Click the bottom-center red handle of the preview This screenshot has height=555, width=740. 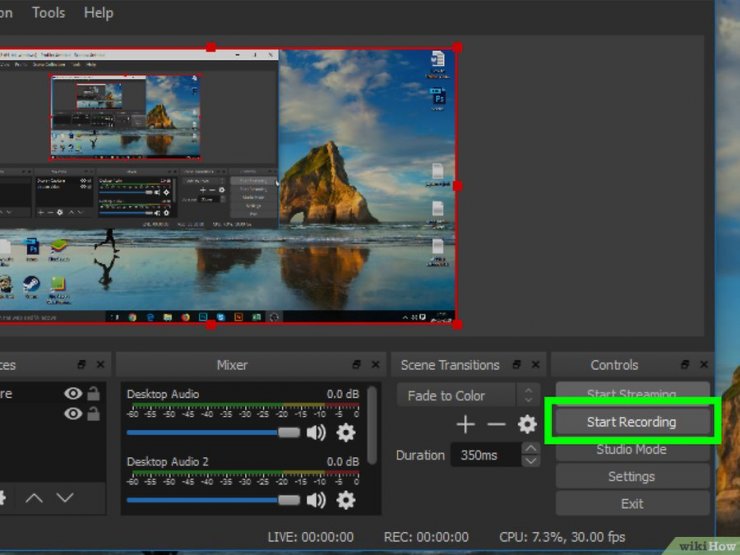tap(211, 325)
